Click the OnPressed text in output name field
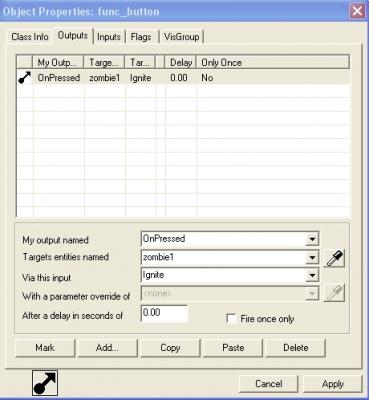Viewport: 369px width, 400px height. pyautogui.click(x=164, y=239)
